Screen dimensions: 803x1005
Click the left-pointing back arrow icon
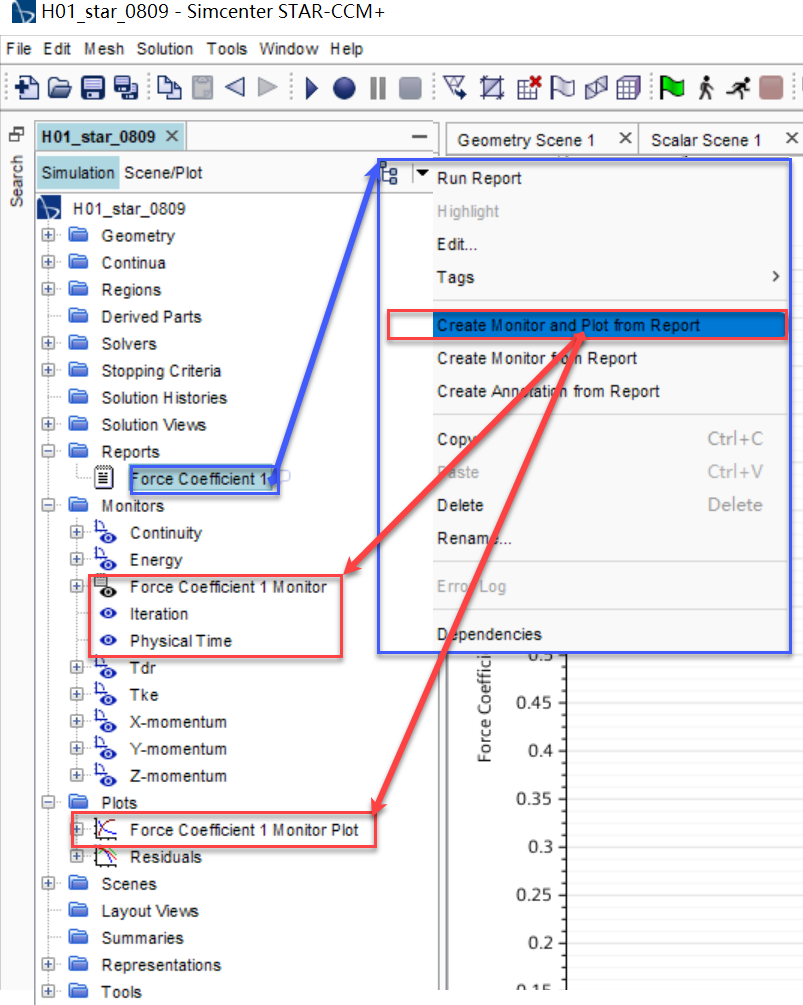[235, 87]
